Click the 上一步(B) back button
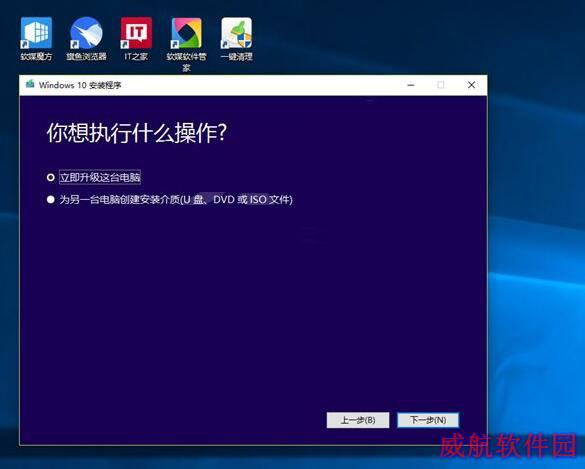This screenshot has height=469, width=585. coord(358,420)
